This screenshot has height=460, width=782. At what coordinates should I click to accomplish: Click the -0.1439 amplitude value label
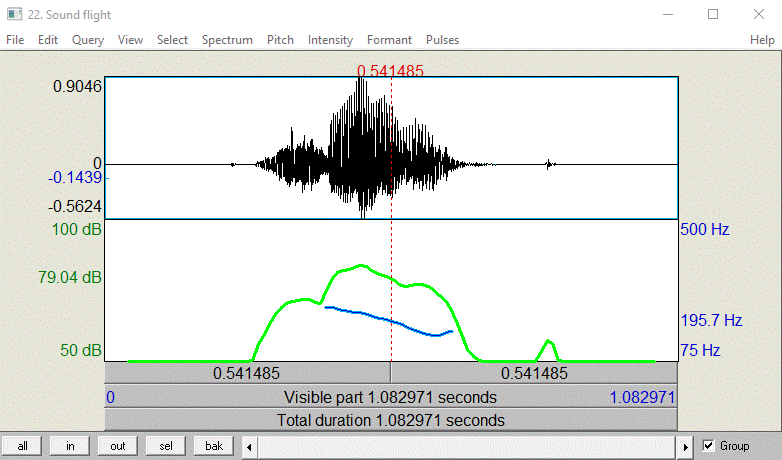tap(75, 178)
